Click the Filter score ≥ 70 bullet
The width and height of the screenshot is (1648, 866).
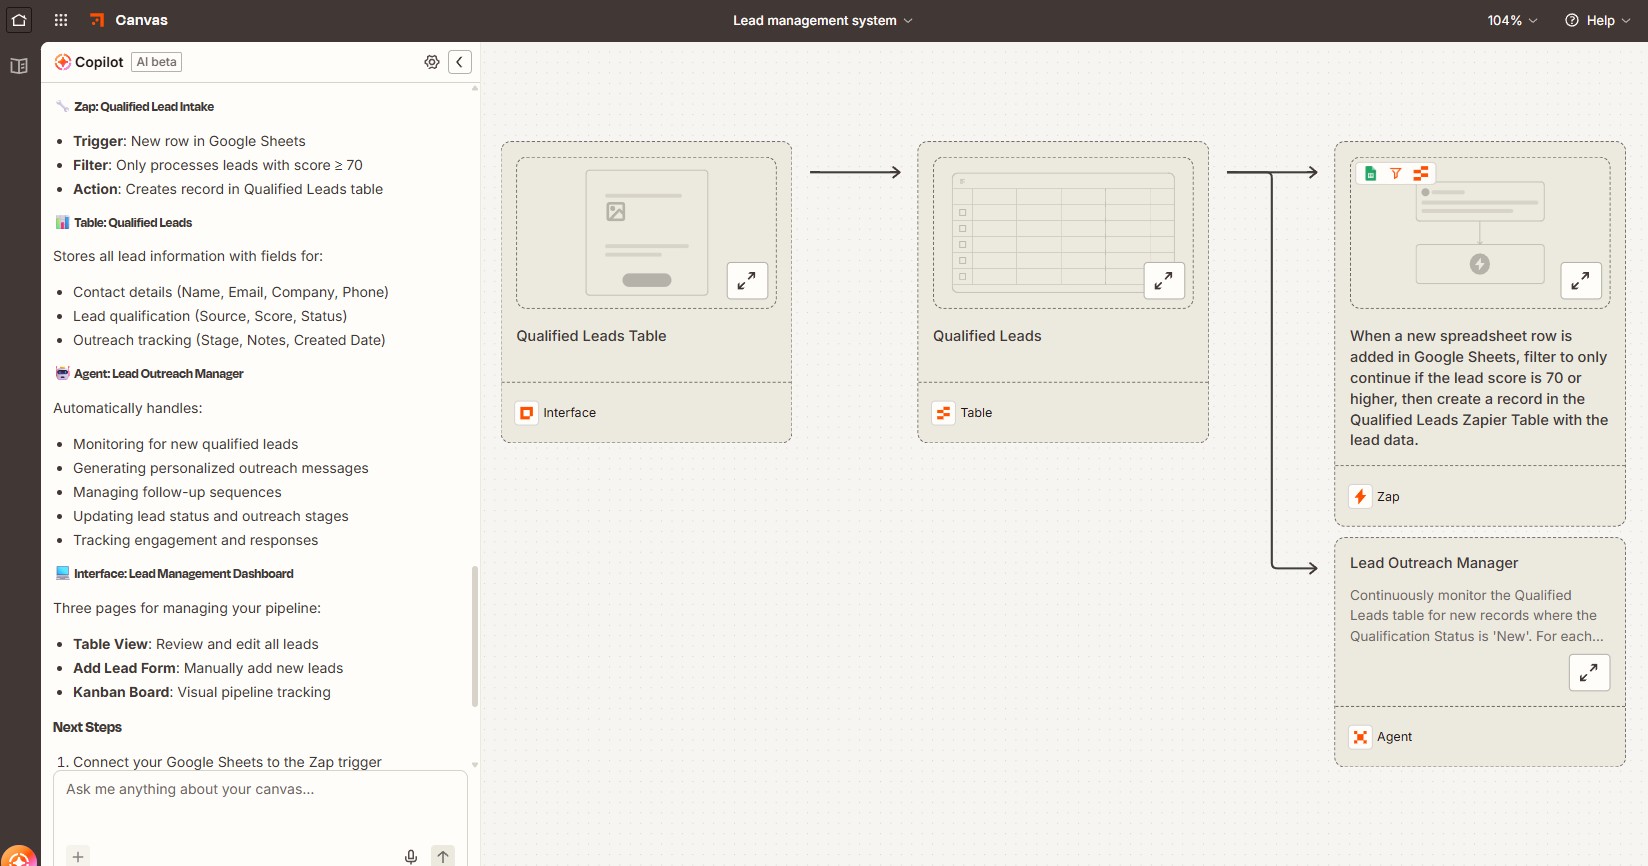click(218, 165)
